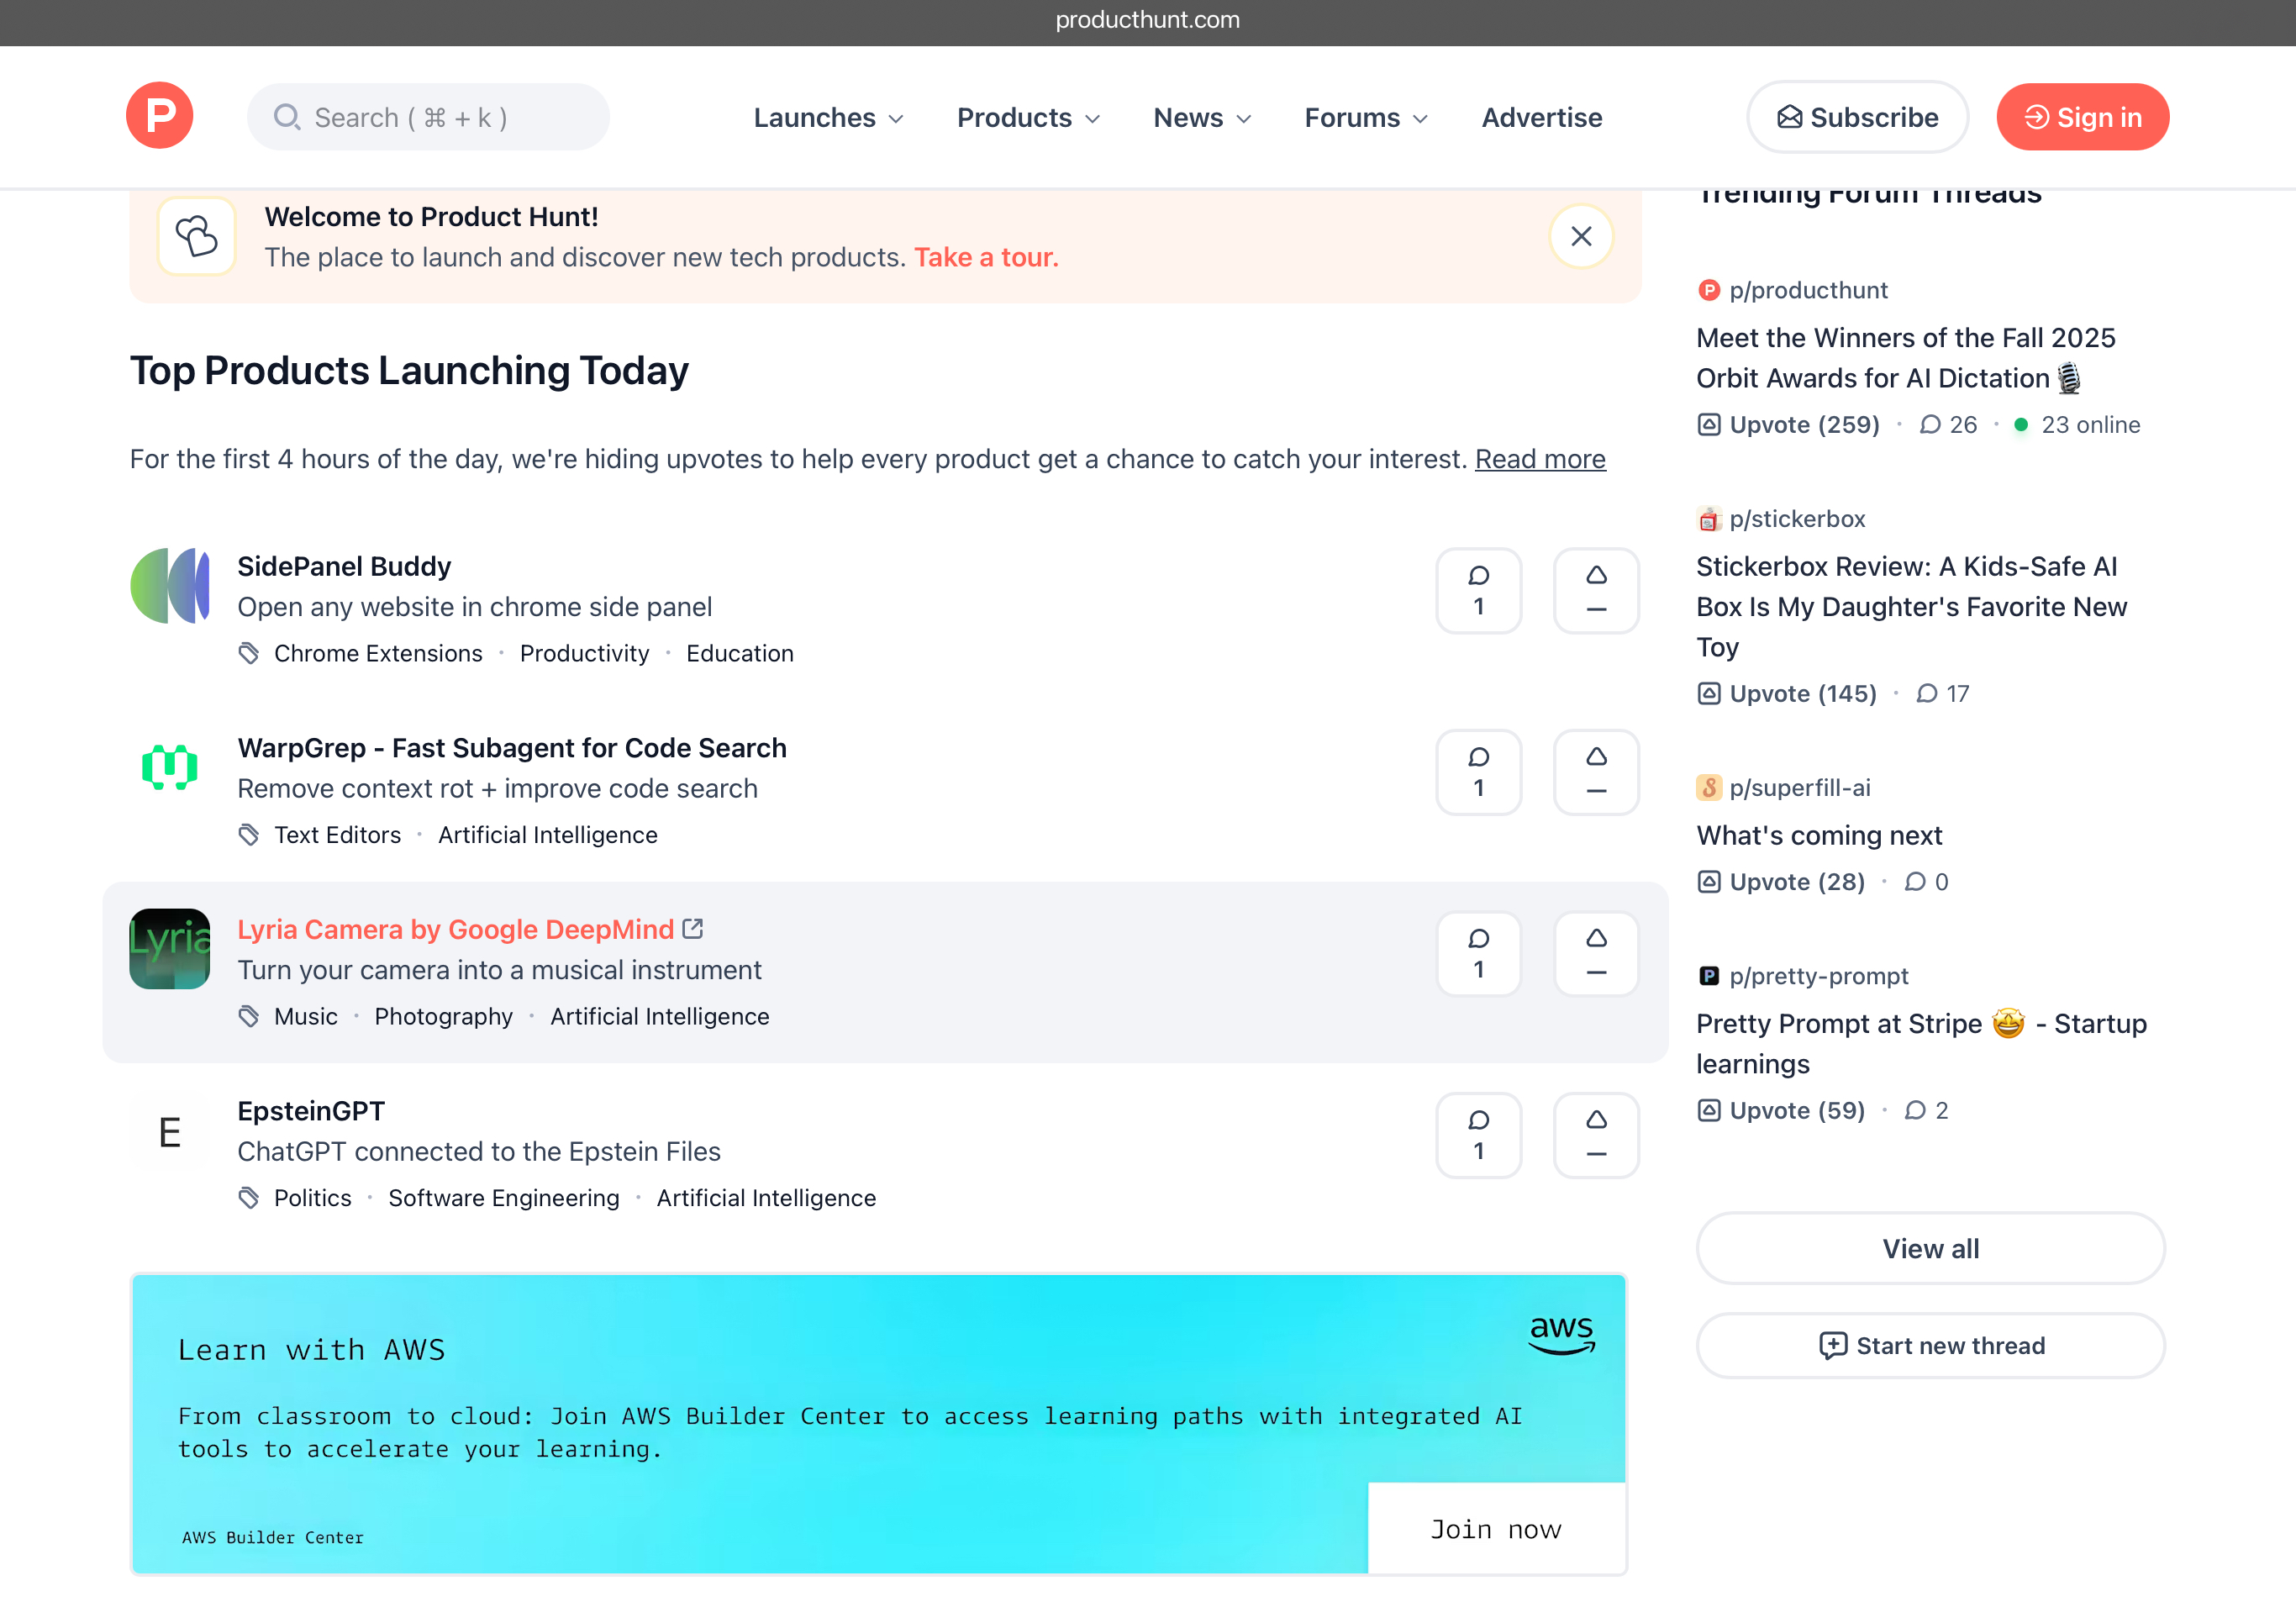Upvote WarpGrep
The width and height of the screenshot is (2296, 1602).
click(x=1595, y=772)
